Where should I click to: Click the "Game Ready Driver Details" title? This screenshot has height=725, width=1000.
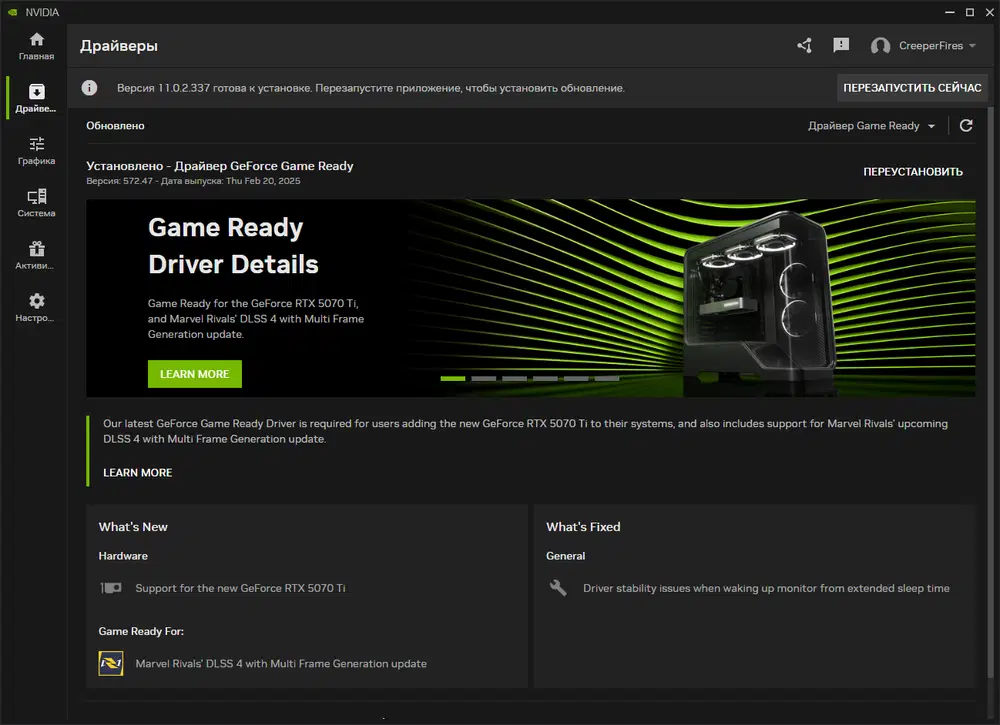(233, 246)
